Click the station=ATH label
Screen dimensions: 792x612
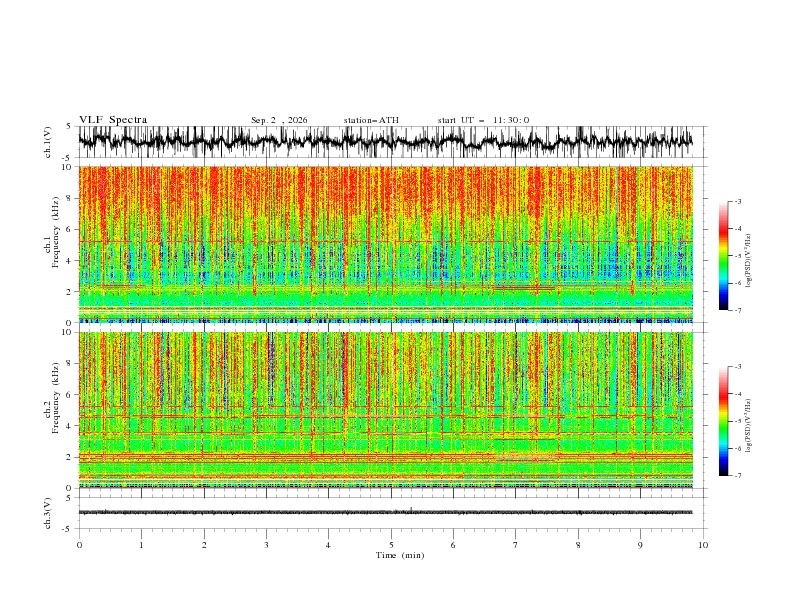(x=371, y=120)
